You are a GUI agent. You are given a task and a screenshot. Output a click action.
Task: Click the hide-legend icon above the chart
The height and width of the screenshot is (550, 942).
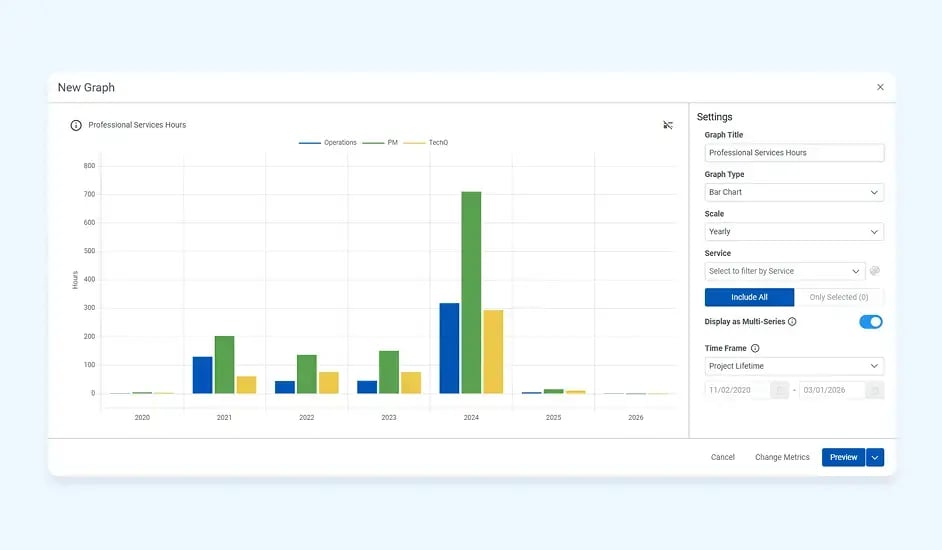[x=668, y=125]
